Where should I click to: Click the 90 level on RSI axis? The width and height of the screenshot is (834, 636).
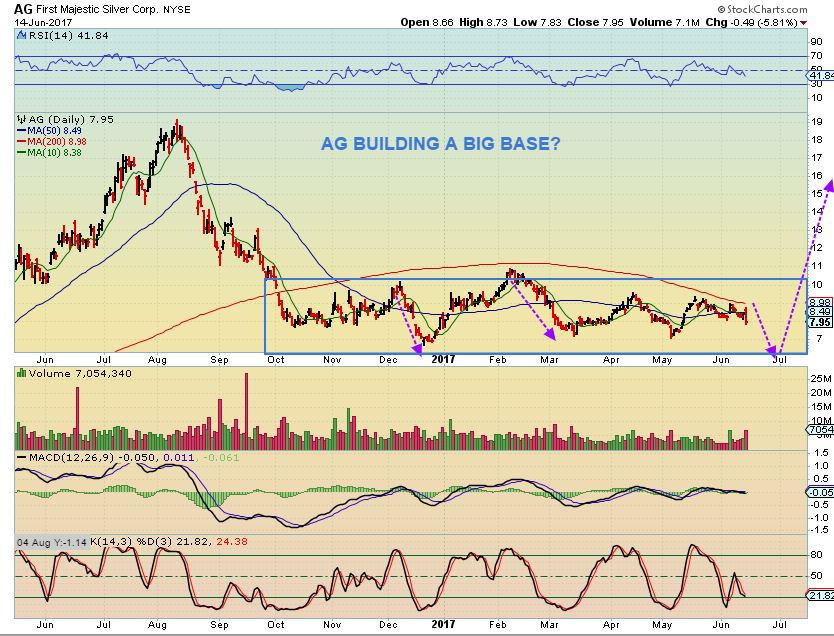click(x=816, y=41)
